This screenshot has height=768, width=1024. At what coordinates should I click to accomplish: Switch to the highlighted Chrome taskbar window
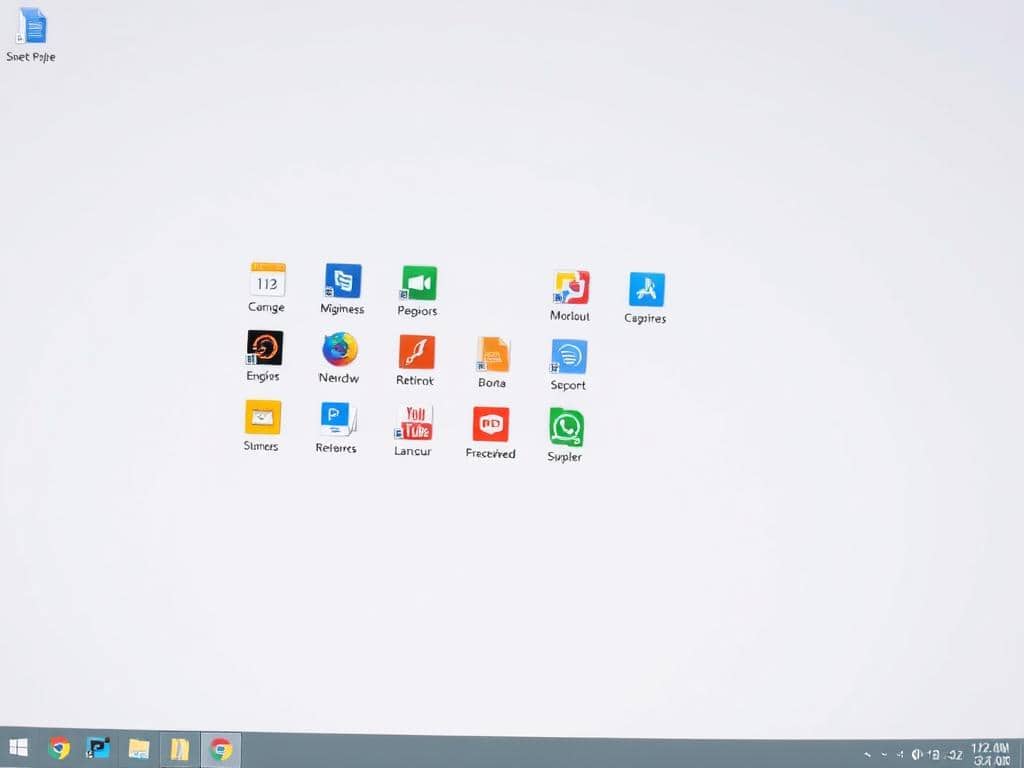pyautogui.click(x=221, y=749)
